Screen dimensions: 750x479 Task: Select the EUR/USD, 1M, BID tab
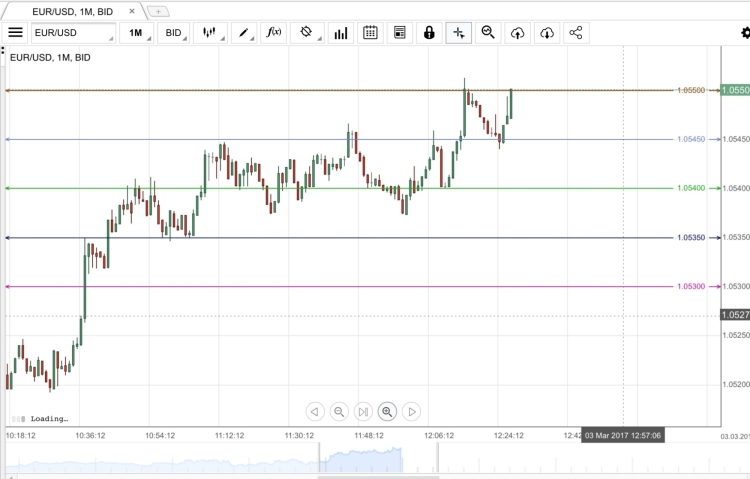[73, 11]
